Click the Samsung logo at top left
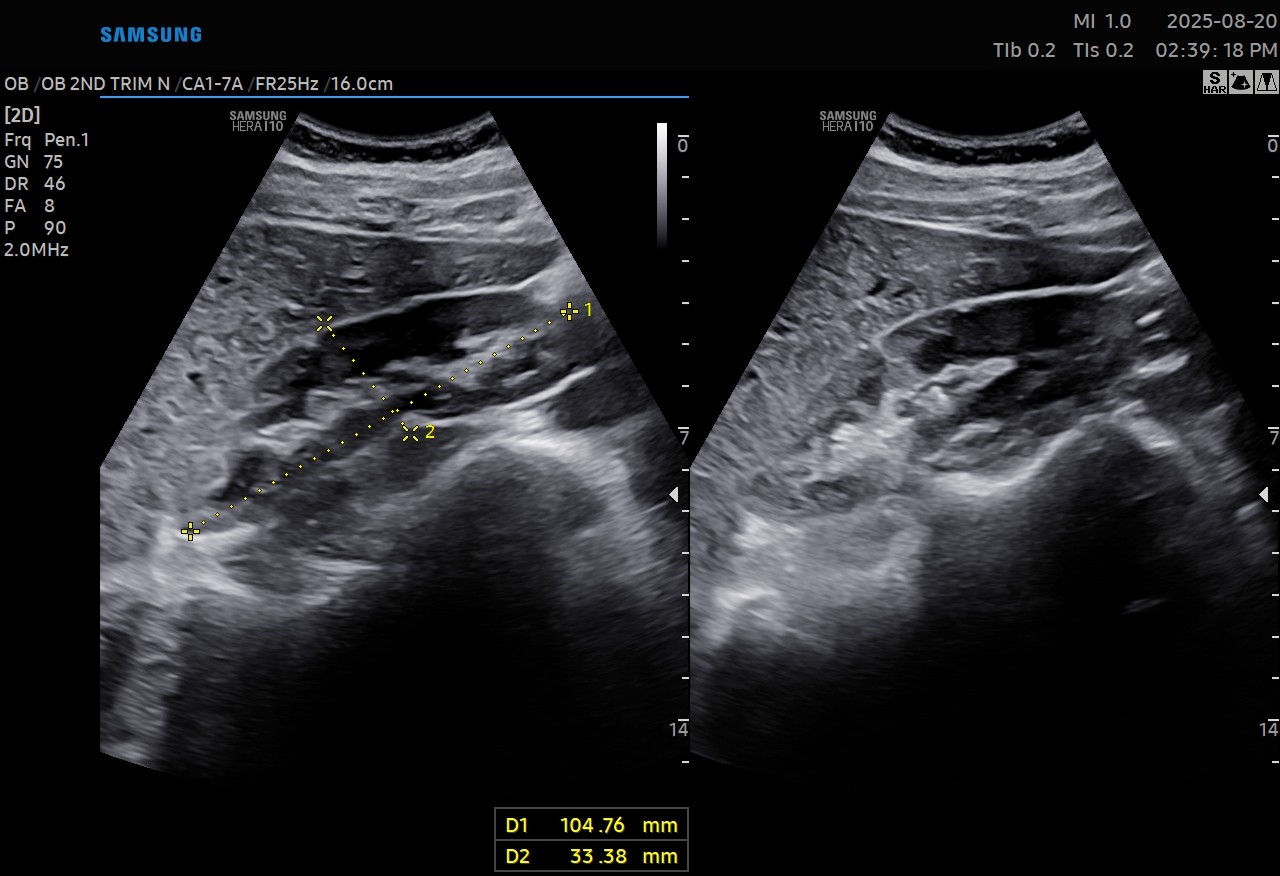 (151, 35)
